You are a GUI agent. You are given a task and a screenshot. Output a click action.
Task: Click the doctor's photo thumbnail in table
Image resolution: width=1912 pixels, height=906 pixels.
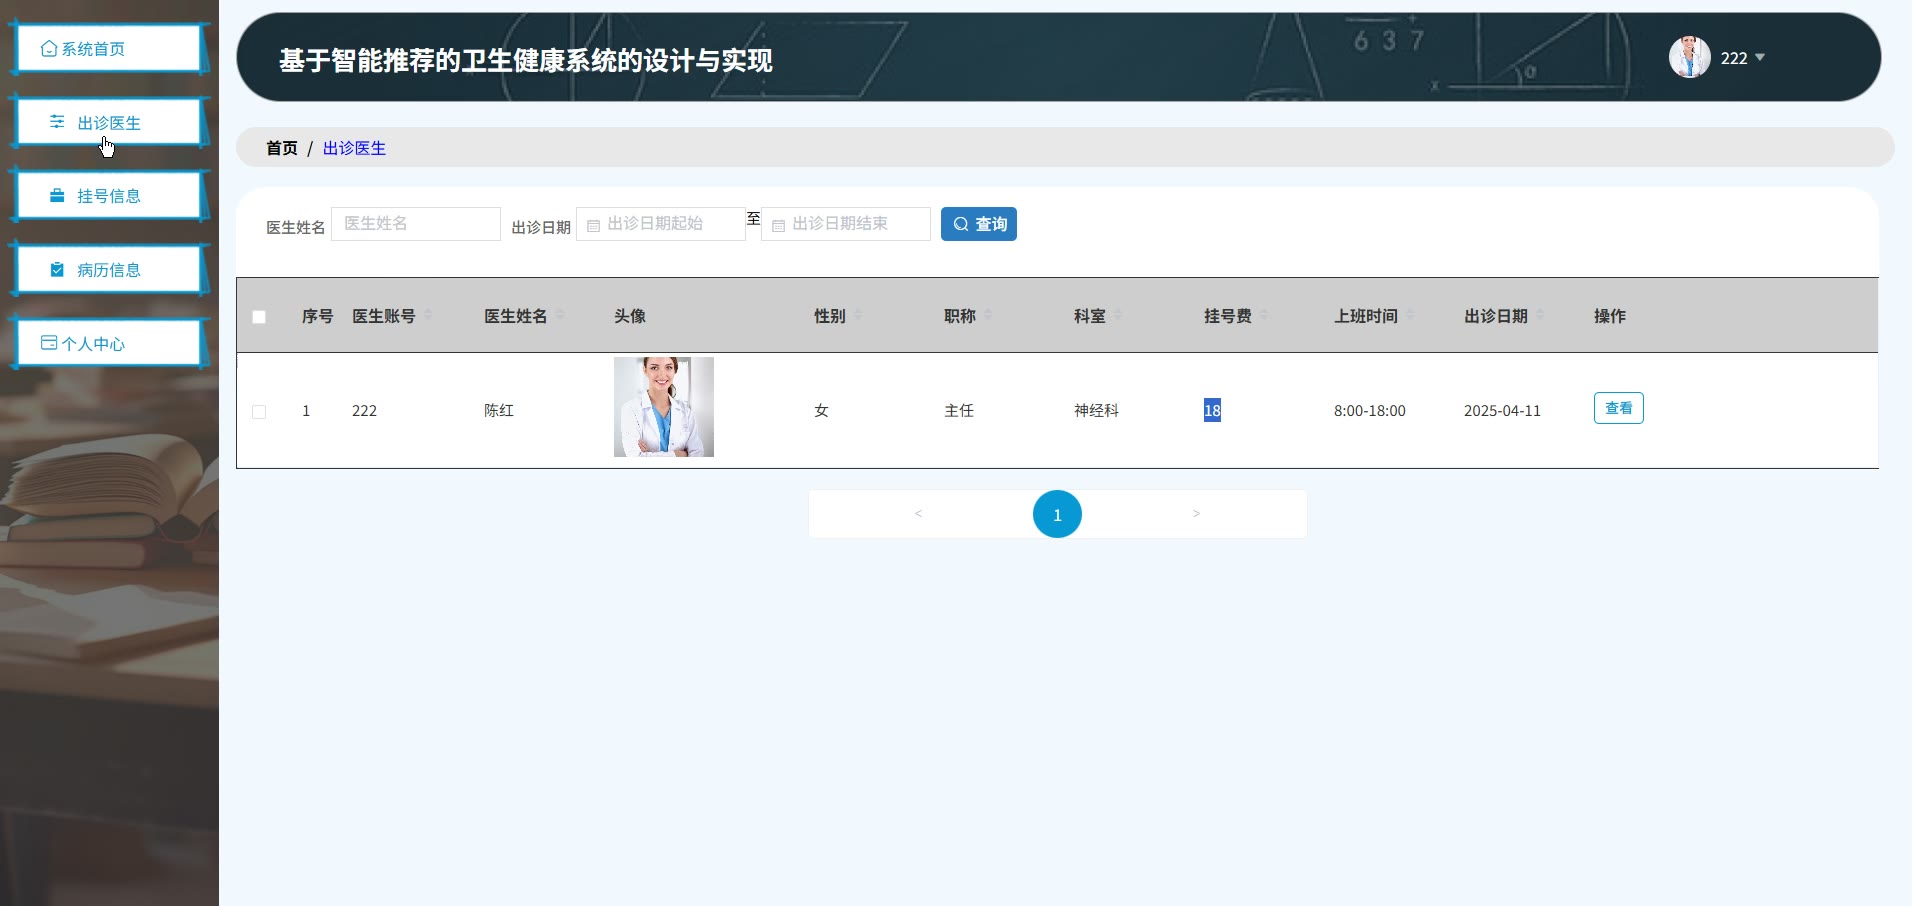pos(663,407)
